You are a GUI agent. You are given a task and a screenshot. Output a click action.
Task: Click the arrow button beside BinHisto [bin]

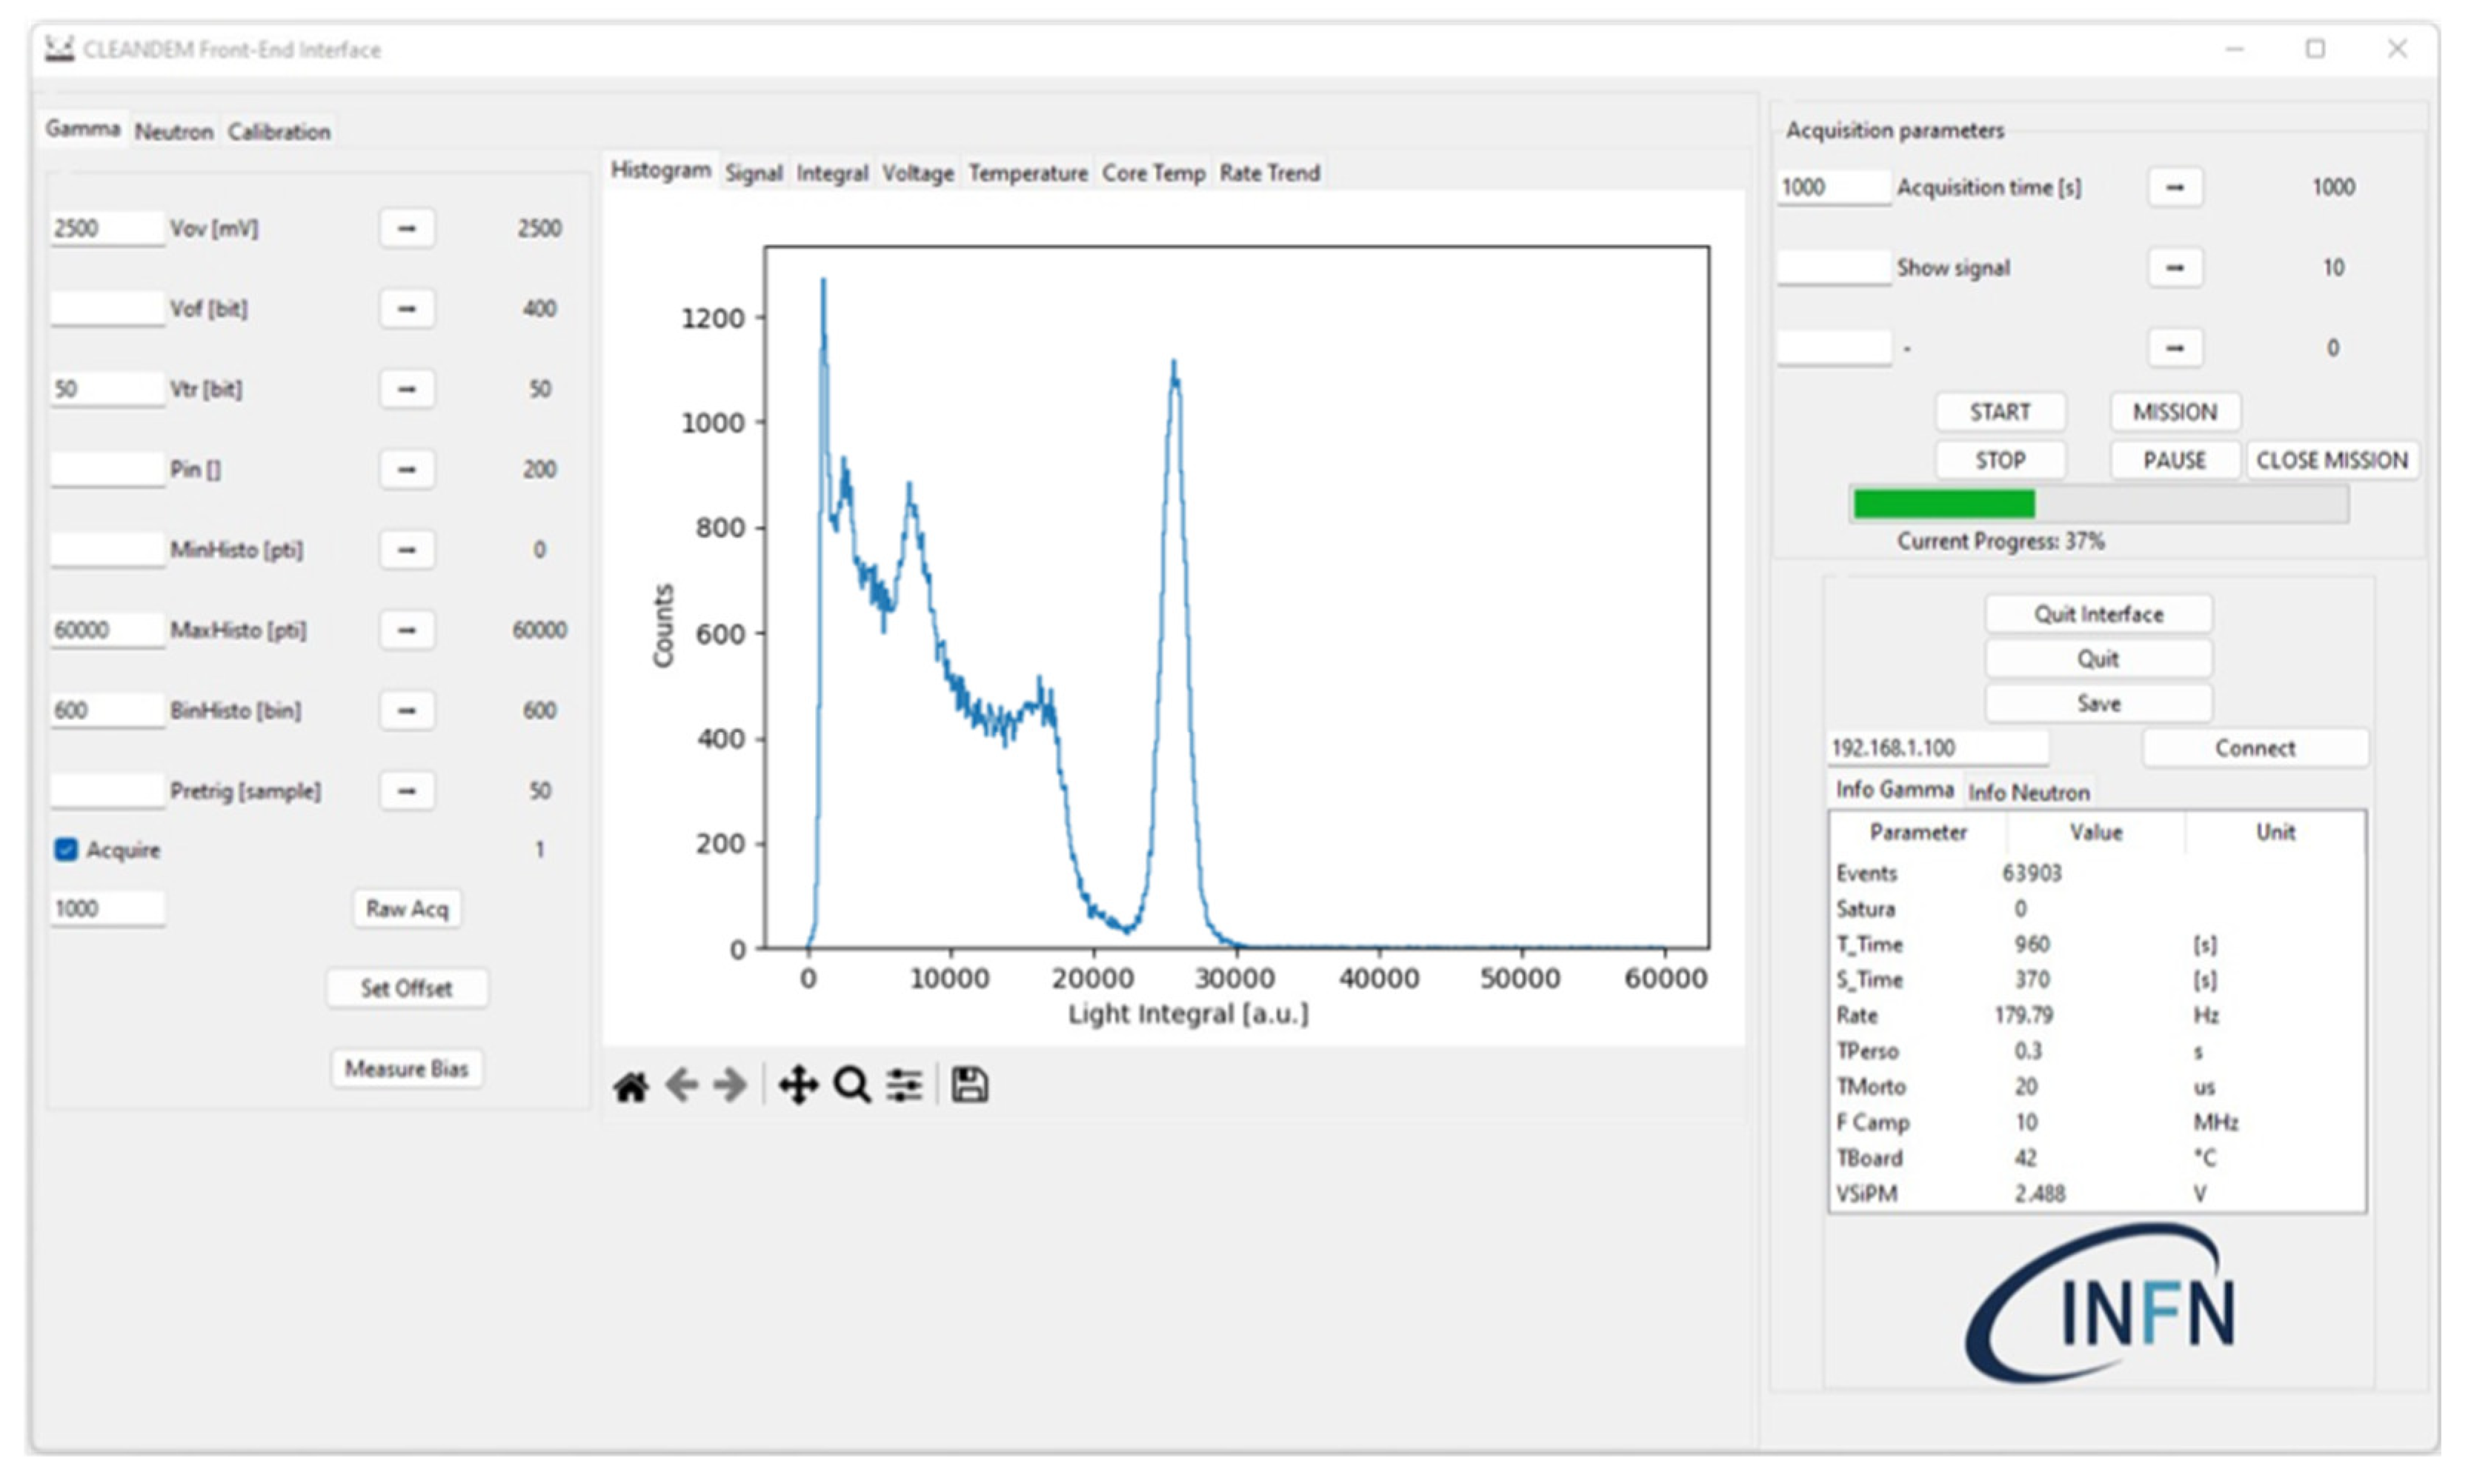pyautogui.click(x=406, y=710)
